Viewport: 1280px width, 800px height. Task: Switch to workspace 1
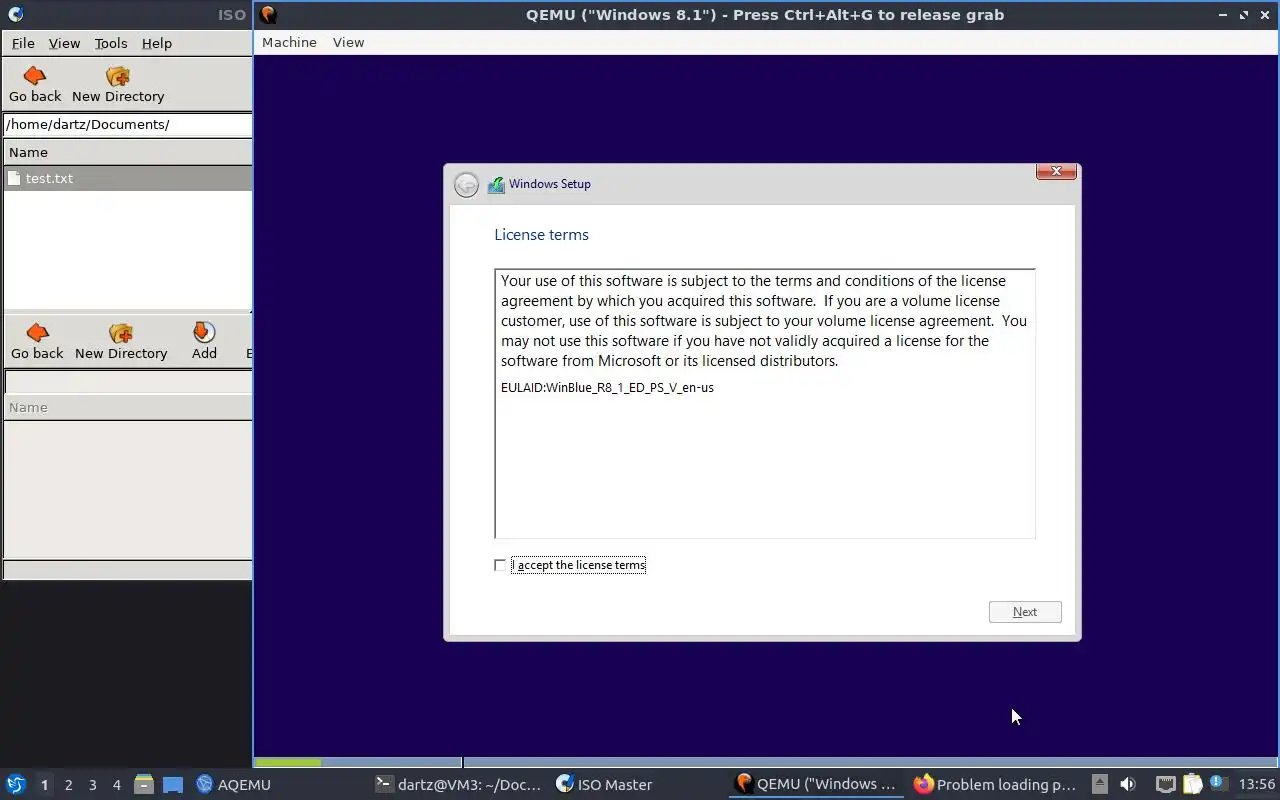pyautogui.click(x=44, y=785)
